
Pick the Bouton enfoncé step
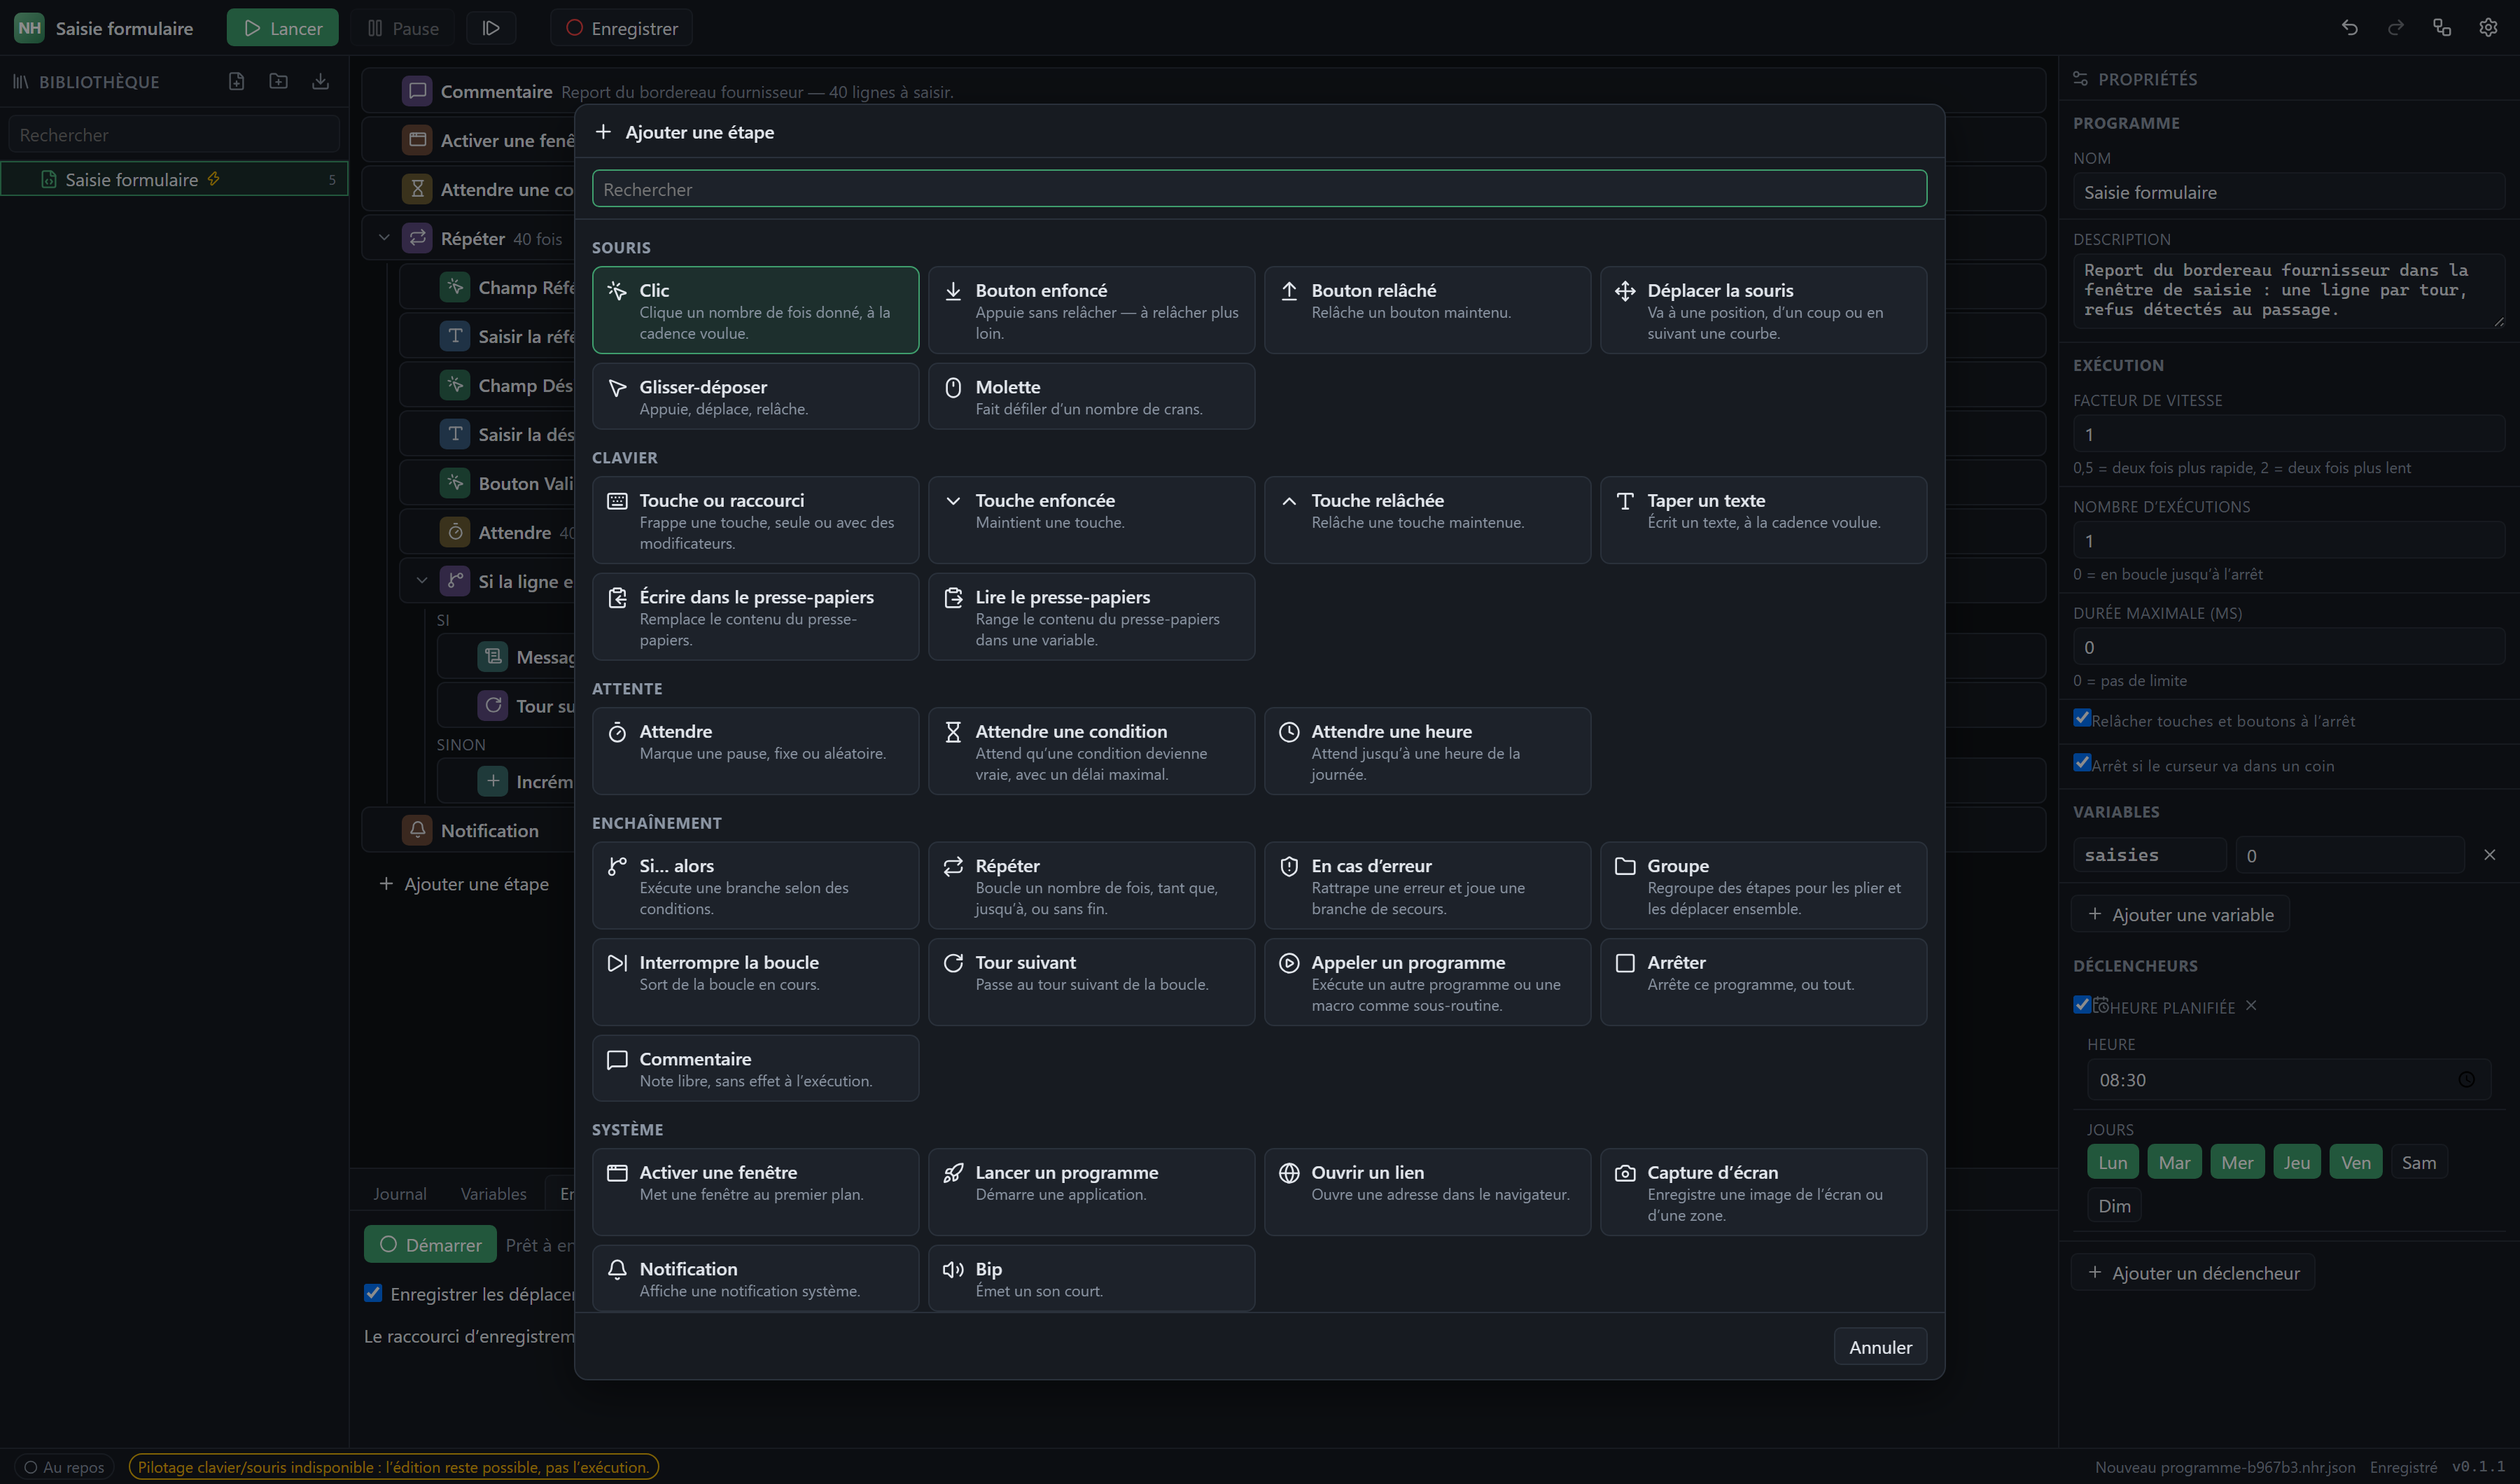[1091, 310]
